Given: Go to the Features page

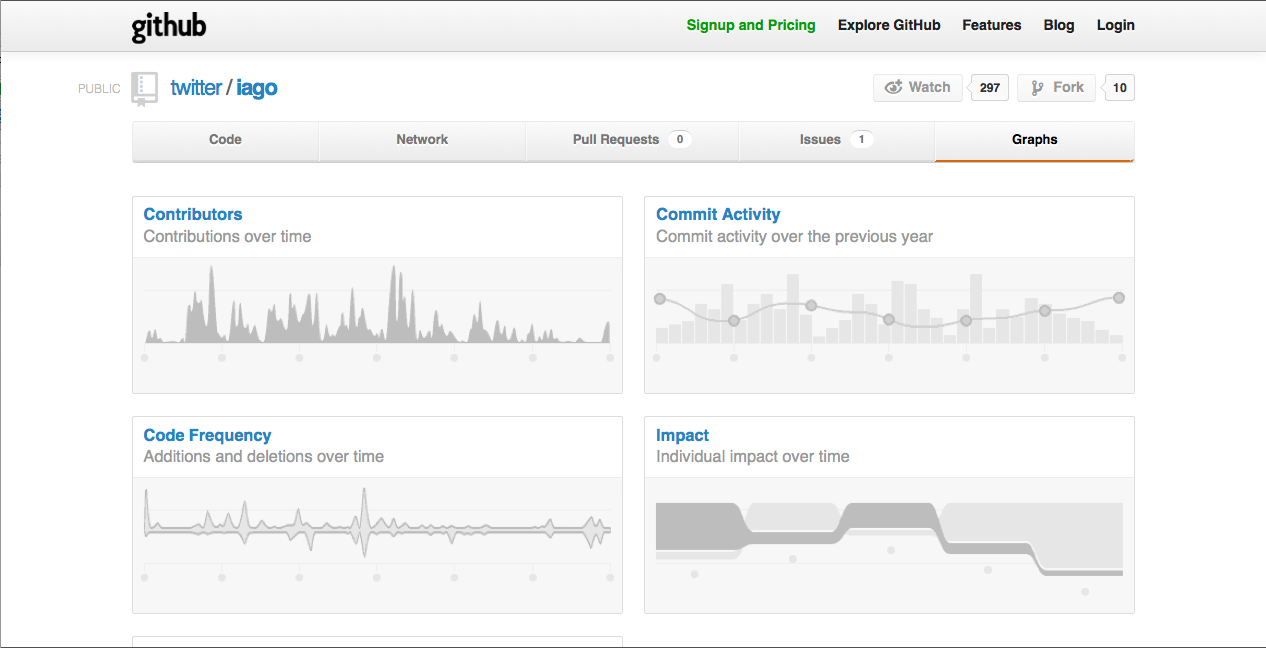Looking at the screenshot, I should [x=992, y=25].
